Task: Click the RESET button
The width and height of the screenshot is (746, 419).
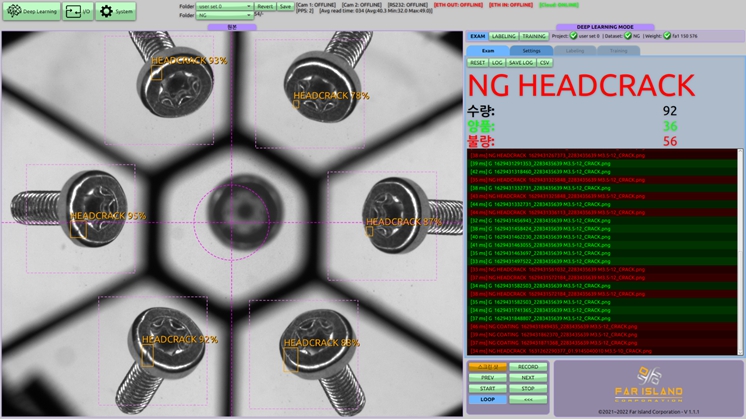Action: [x=477, y=63]
